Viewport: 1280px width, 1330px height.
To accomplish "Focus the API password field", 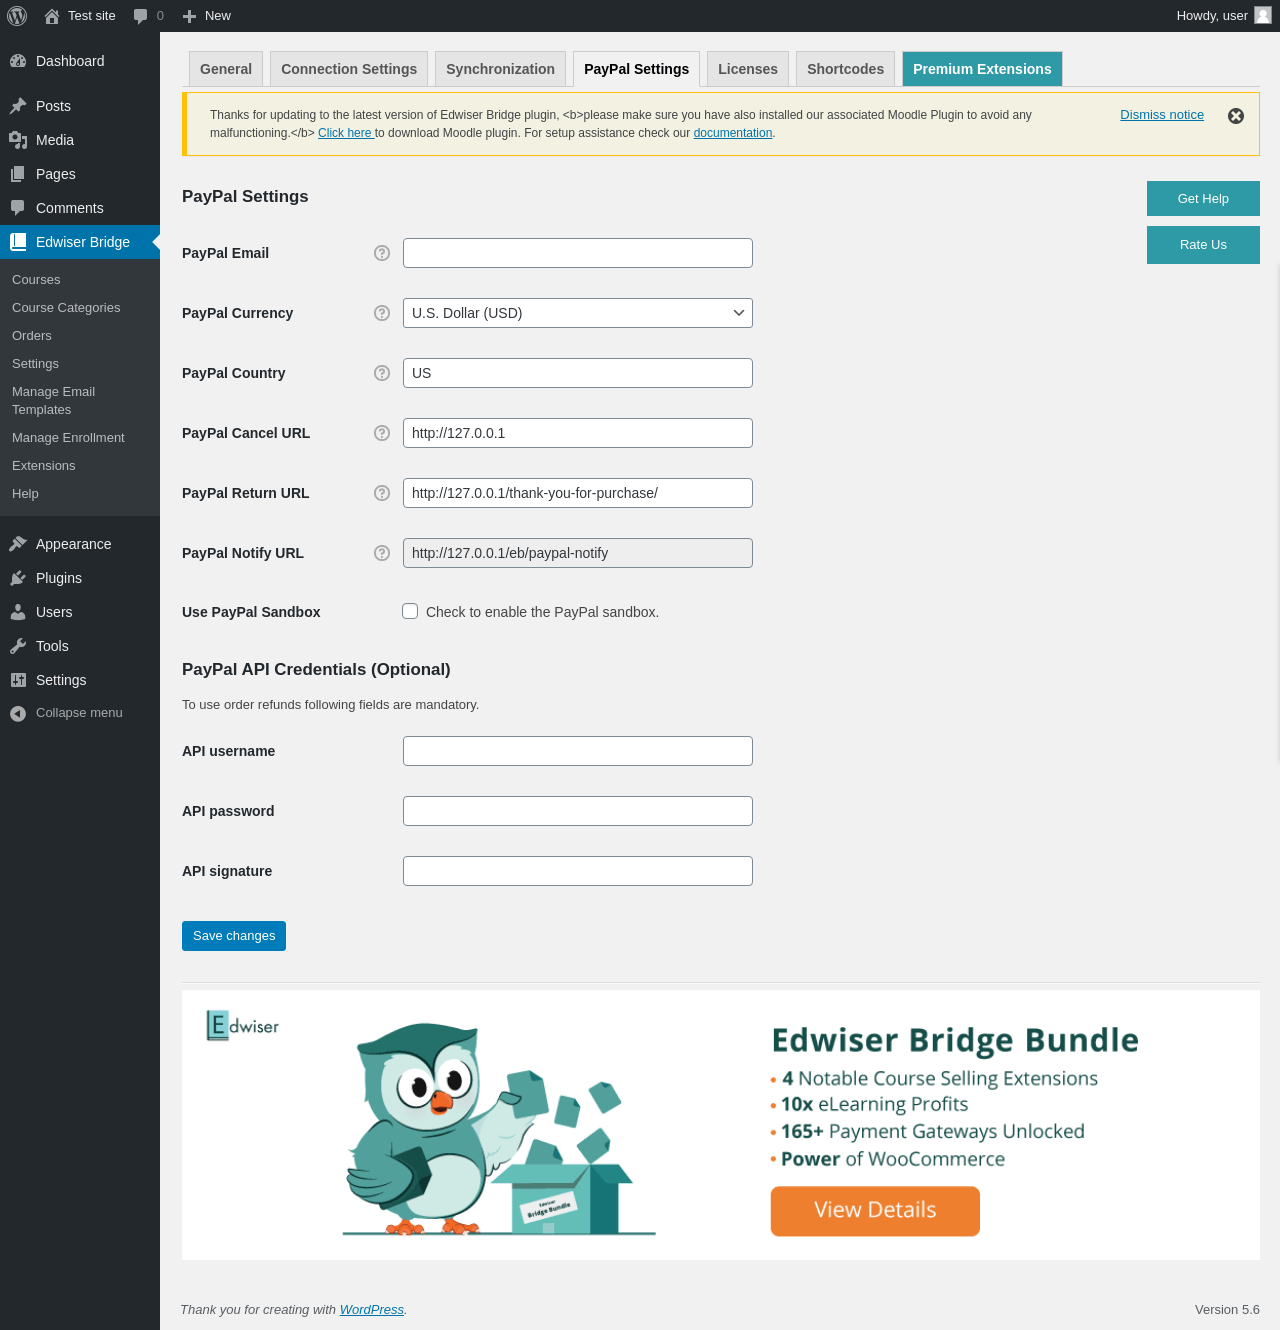I will (x=578, y=811).
